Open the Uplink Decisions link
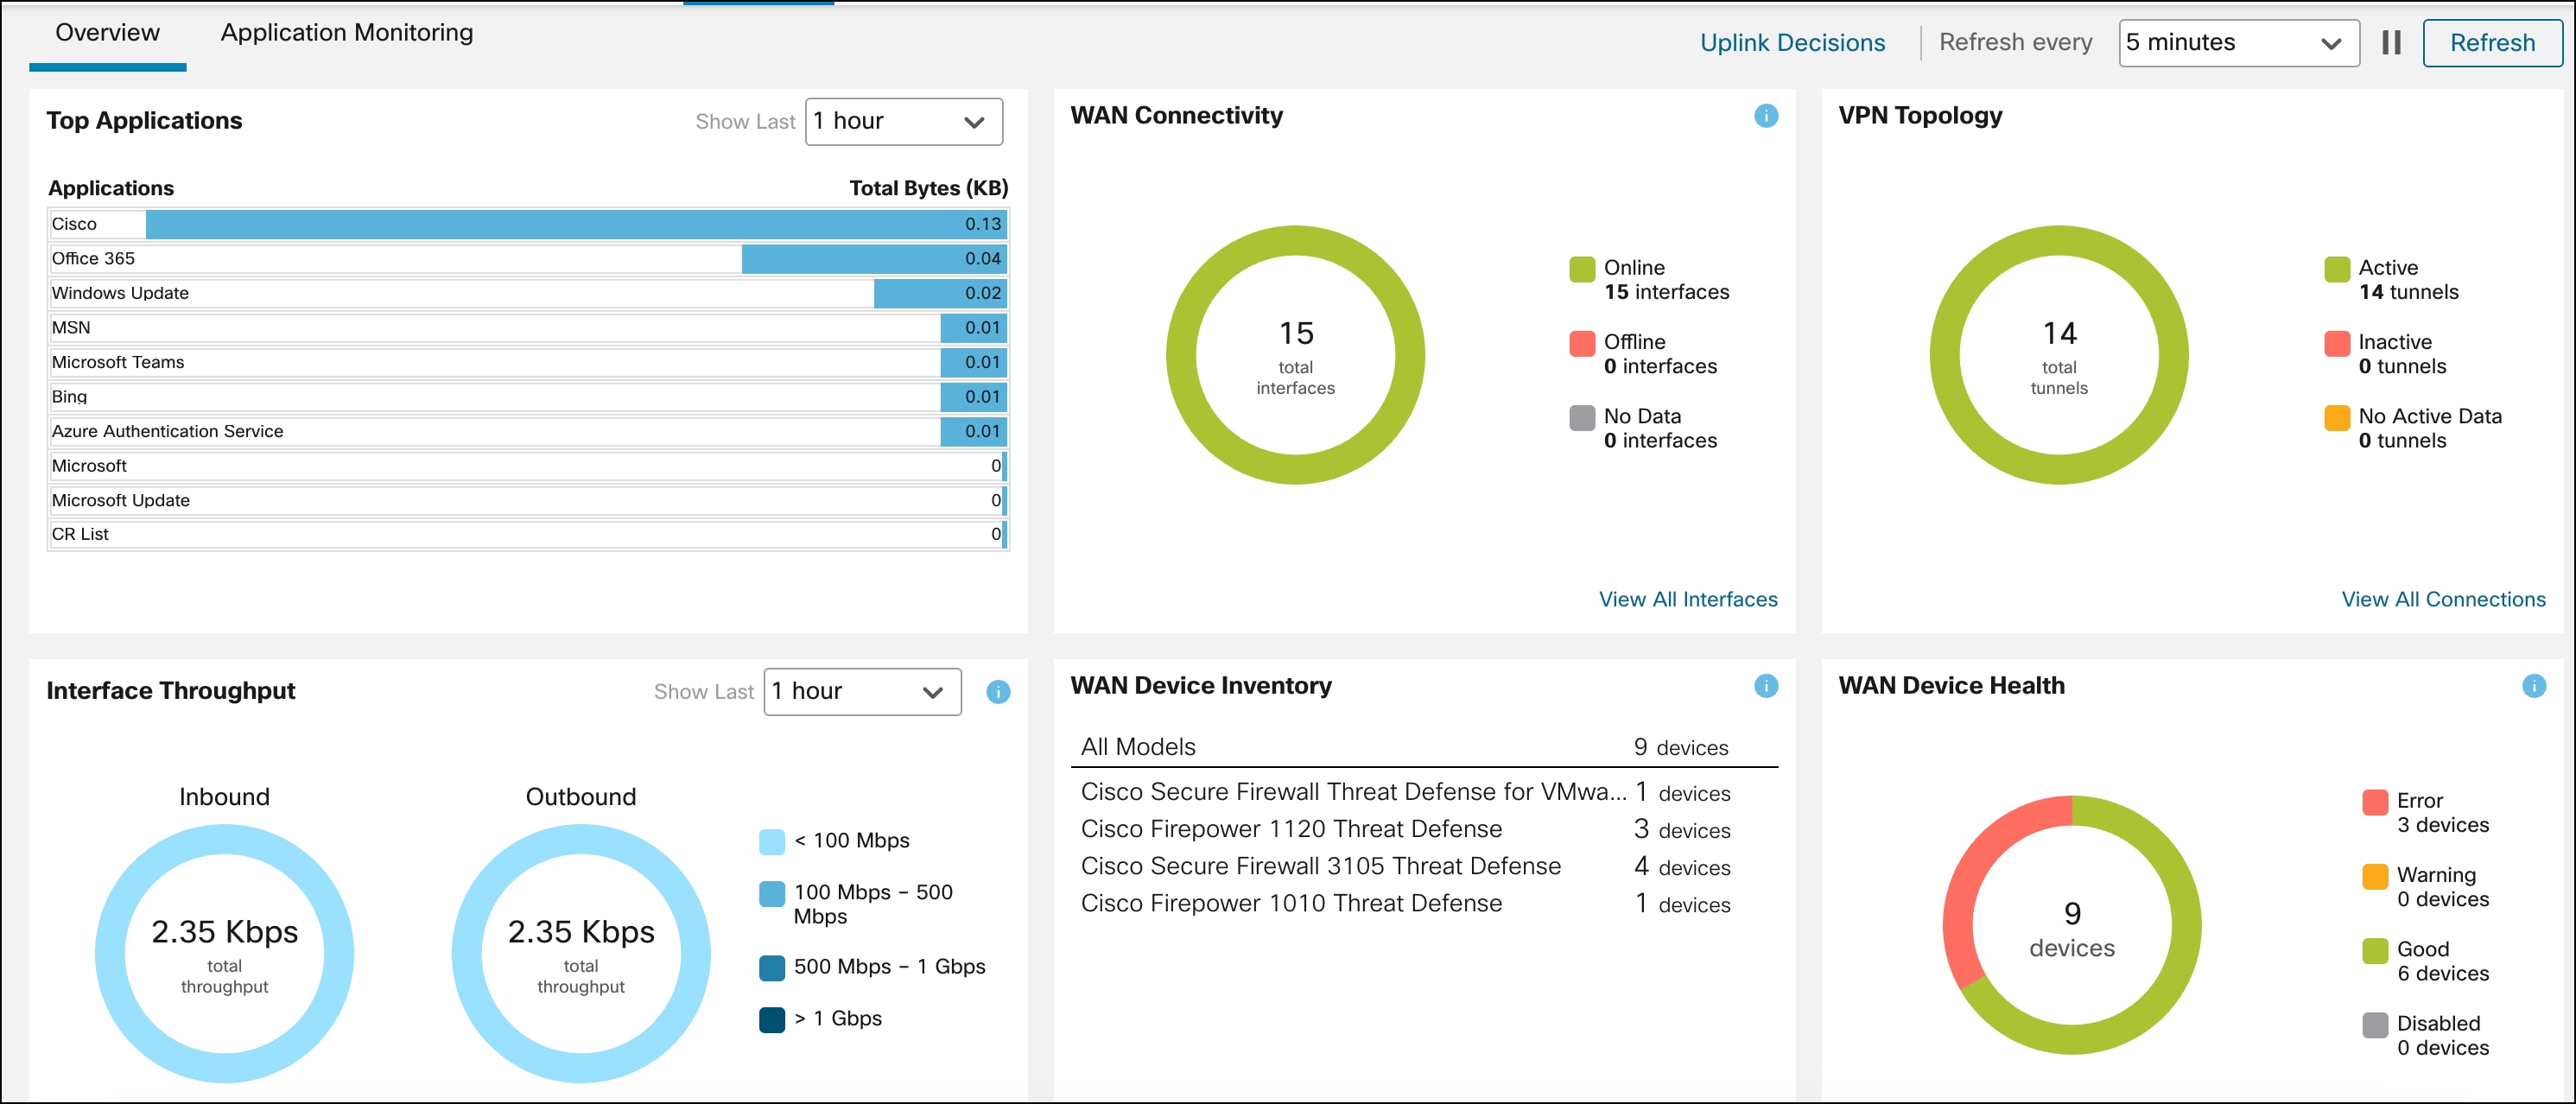 [1792, 43]
